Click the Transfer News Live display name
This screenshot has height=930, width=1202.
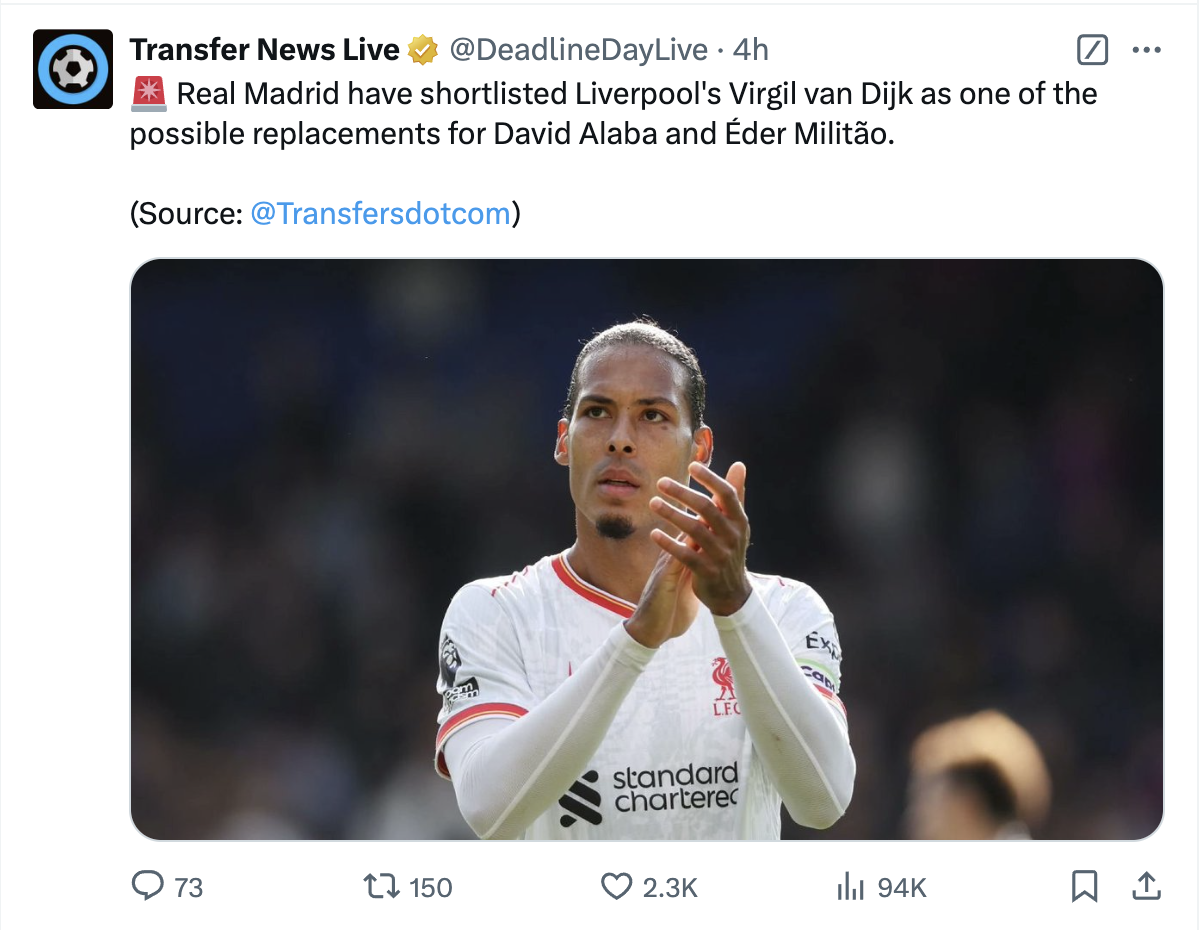click(265, 49)
